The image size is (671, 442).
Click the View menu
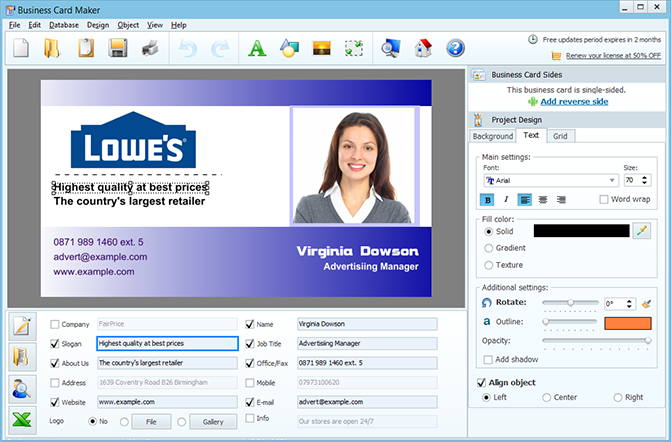coord(155,25)
